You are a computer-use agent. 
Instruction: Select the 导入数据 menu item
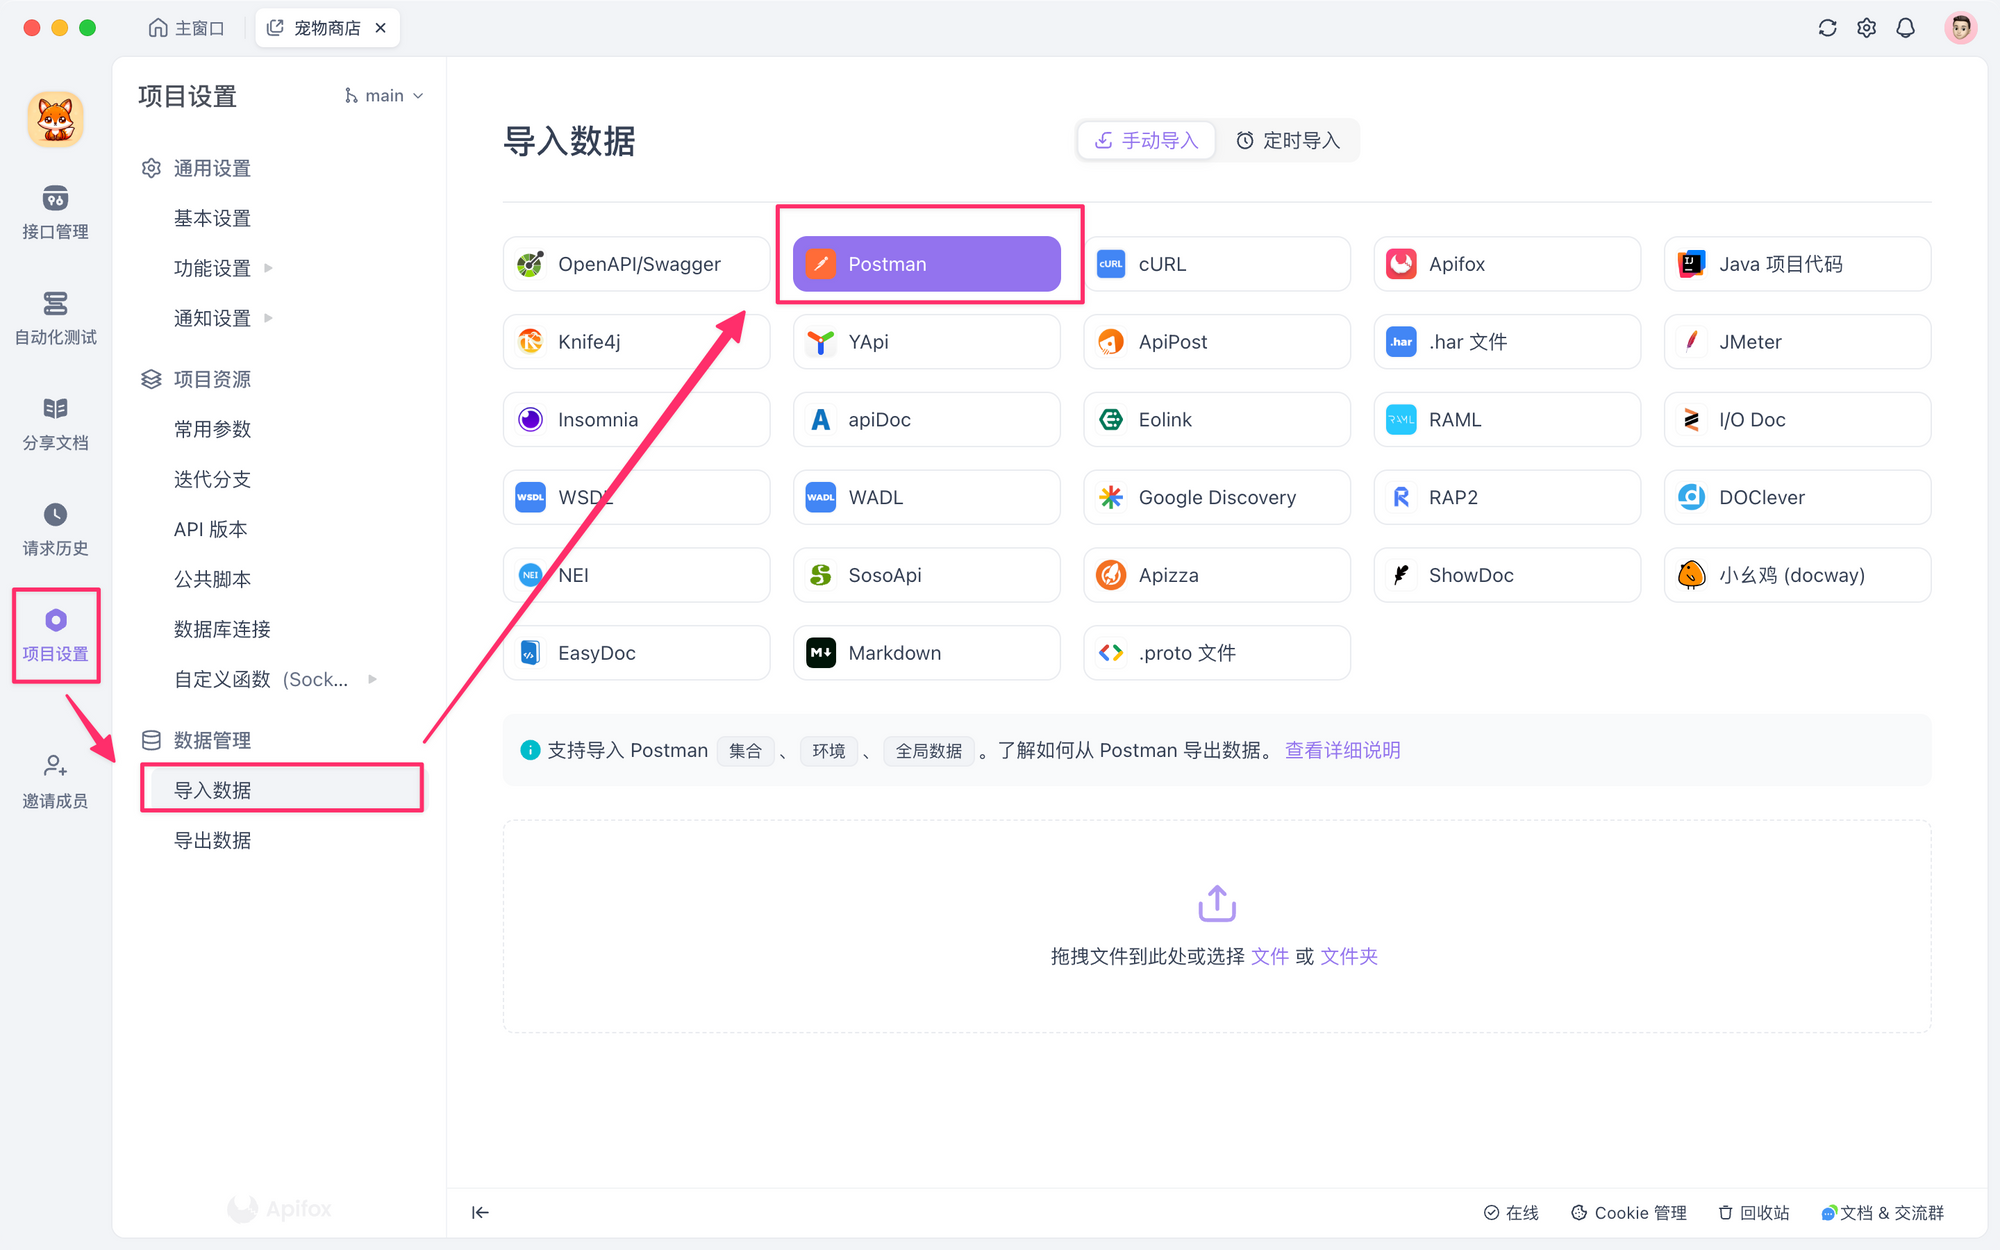(x=282, y=789)
